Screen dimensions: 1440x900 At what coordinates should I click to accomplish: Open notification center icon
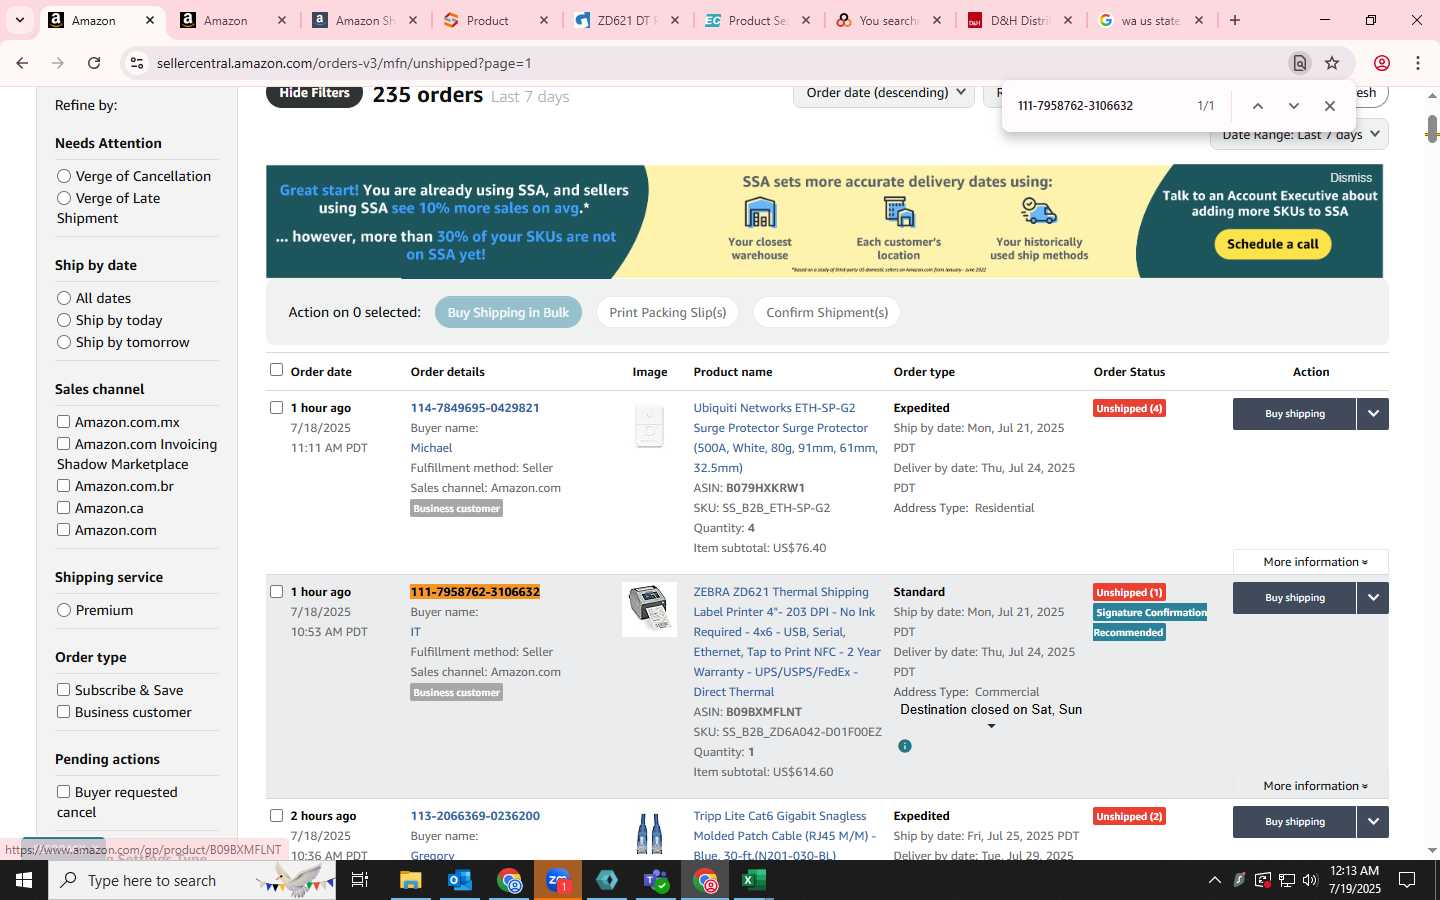[1407, 880]
